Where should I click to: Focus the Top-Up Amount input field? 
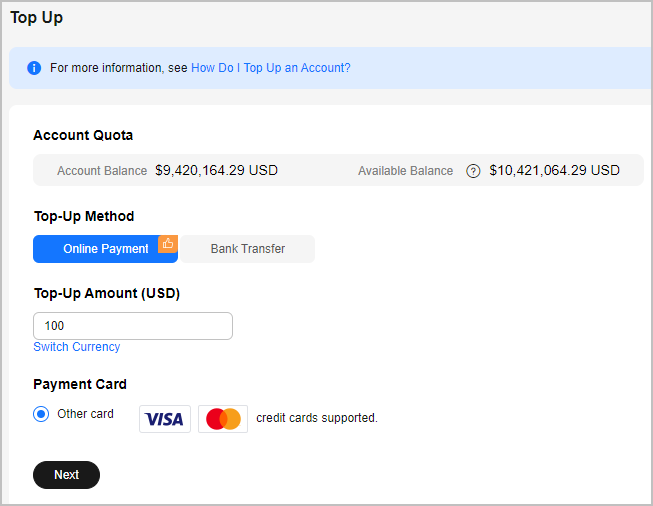click(133, 326)
